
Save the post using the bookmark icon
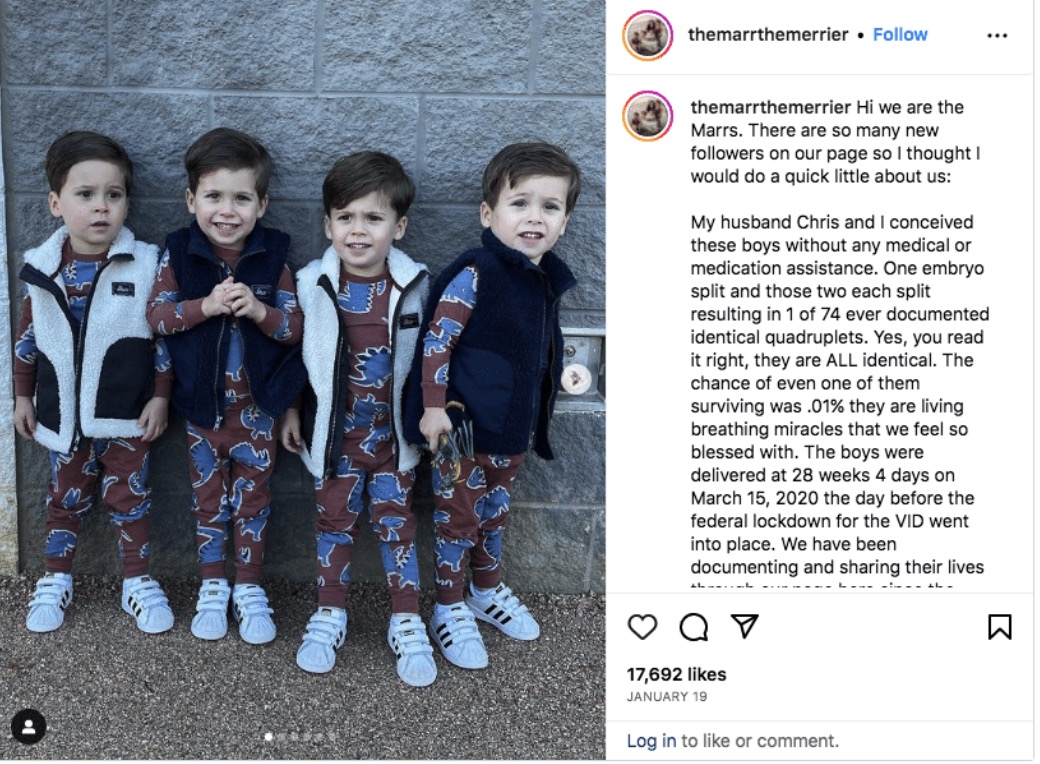(x=1000, y=627)
